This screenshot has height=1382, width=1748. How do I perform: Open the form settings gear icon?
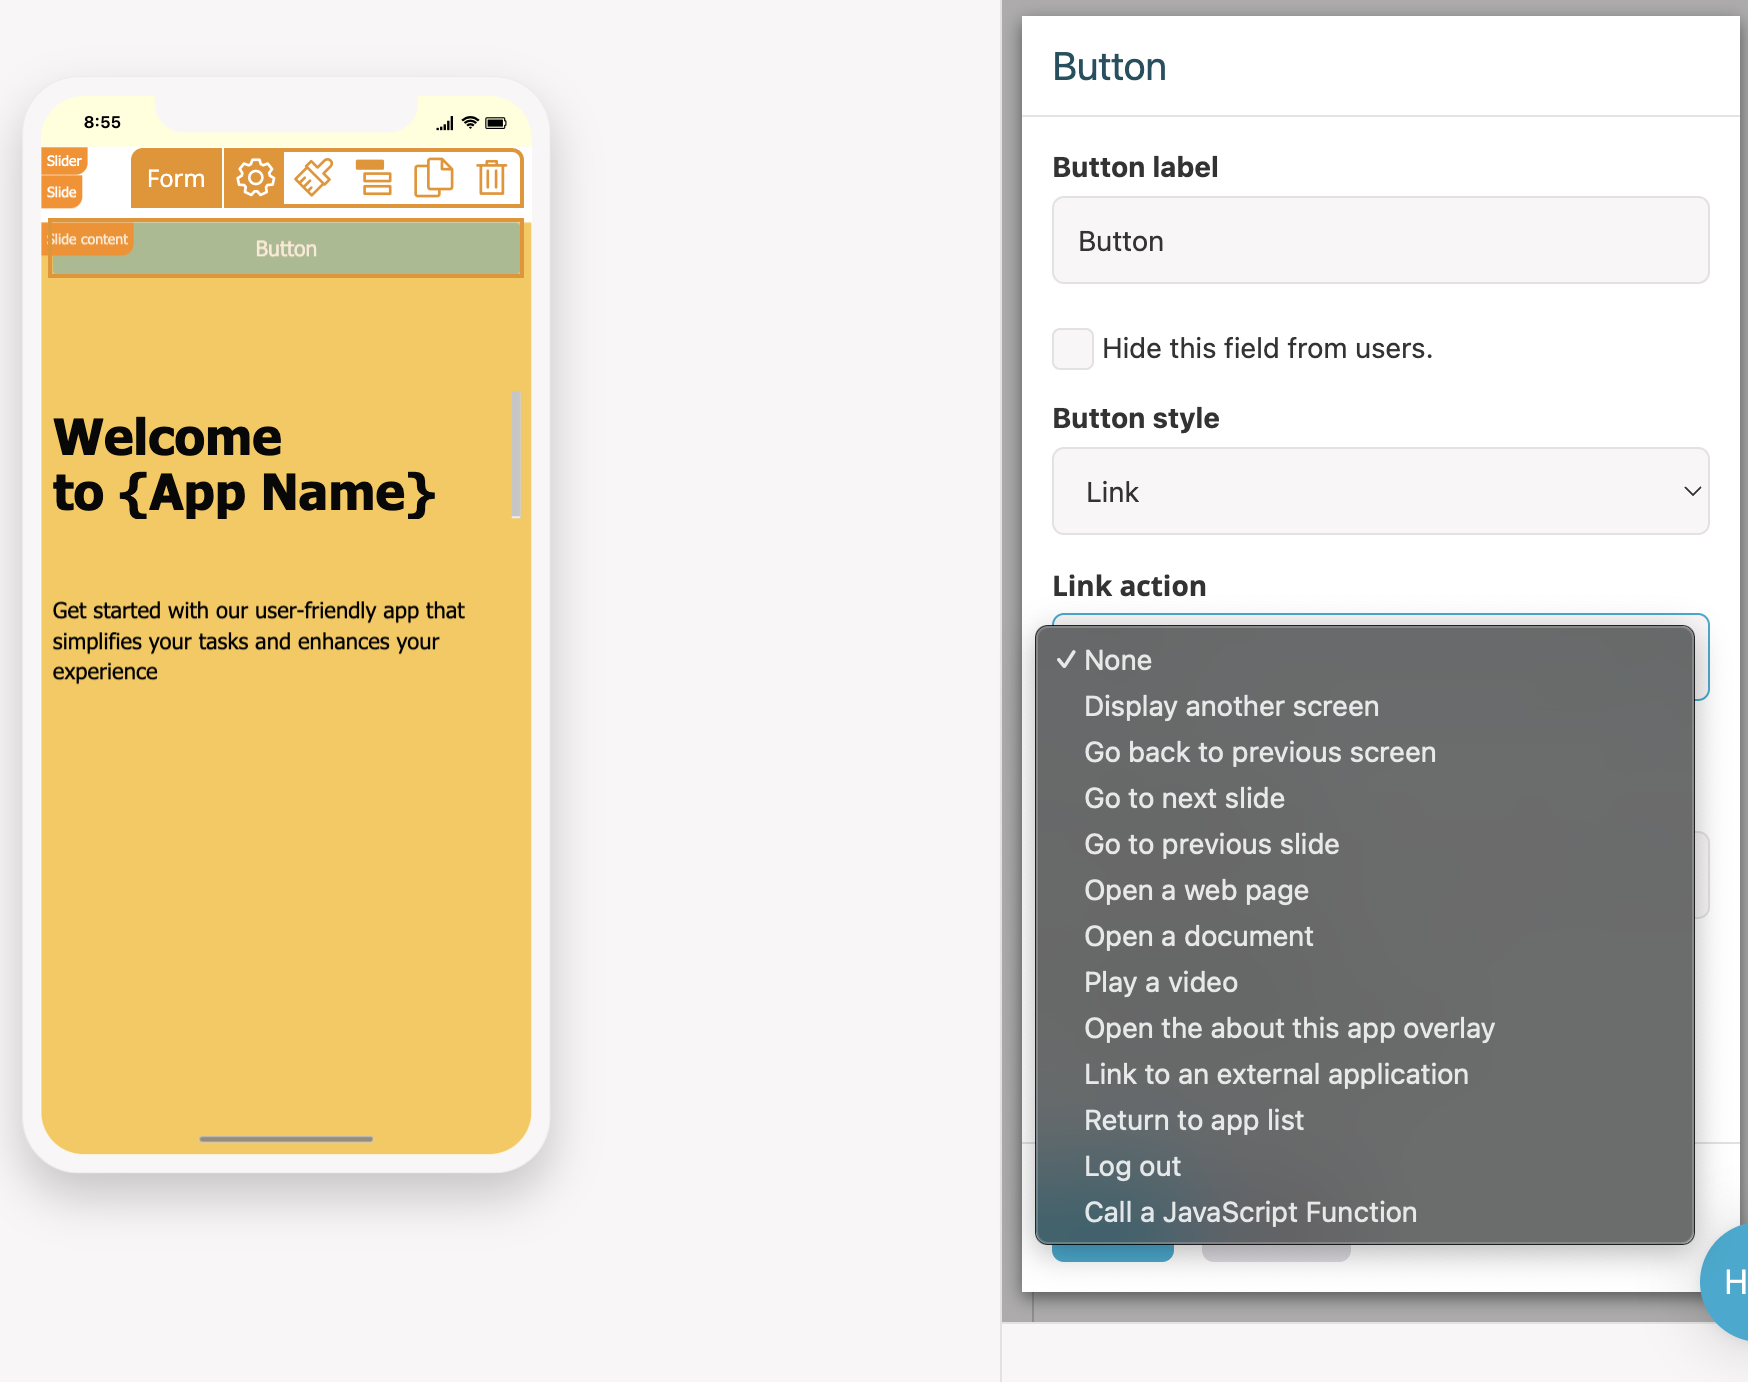(255, 178)
